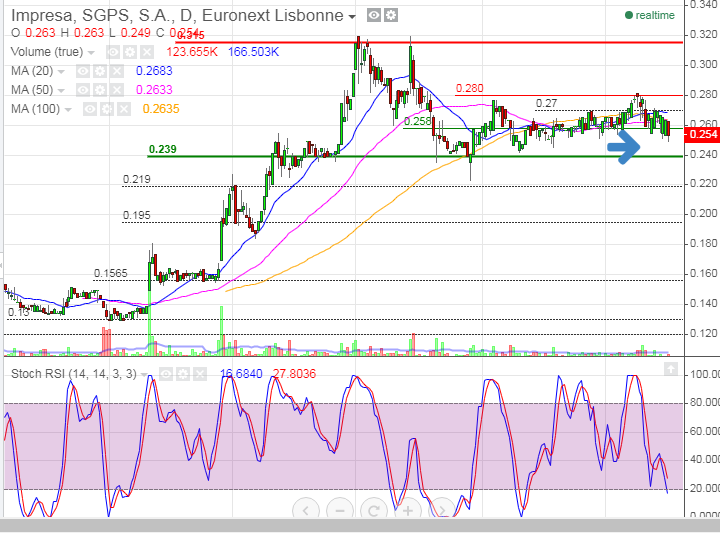Click the MA (50) value 0.2633
Viewport: 720px width, 533px height.
(x=154, y=90)
